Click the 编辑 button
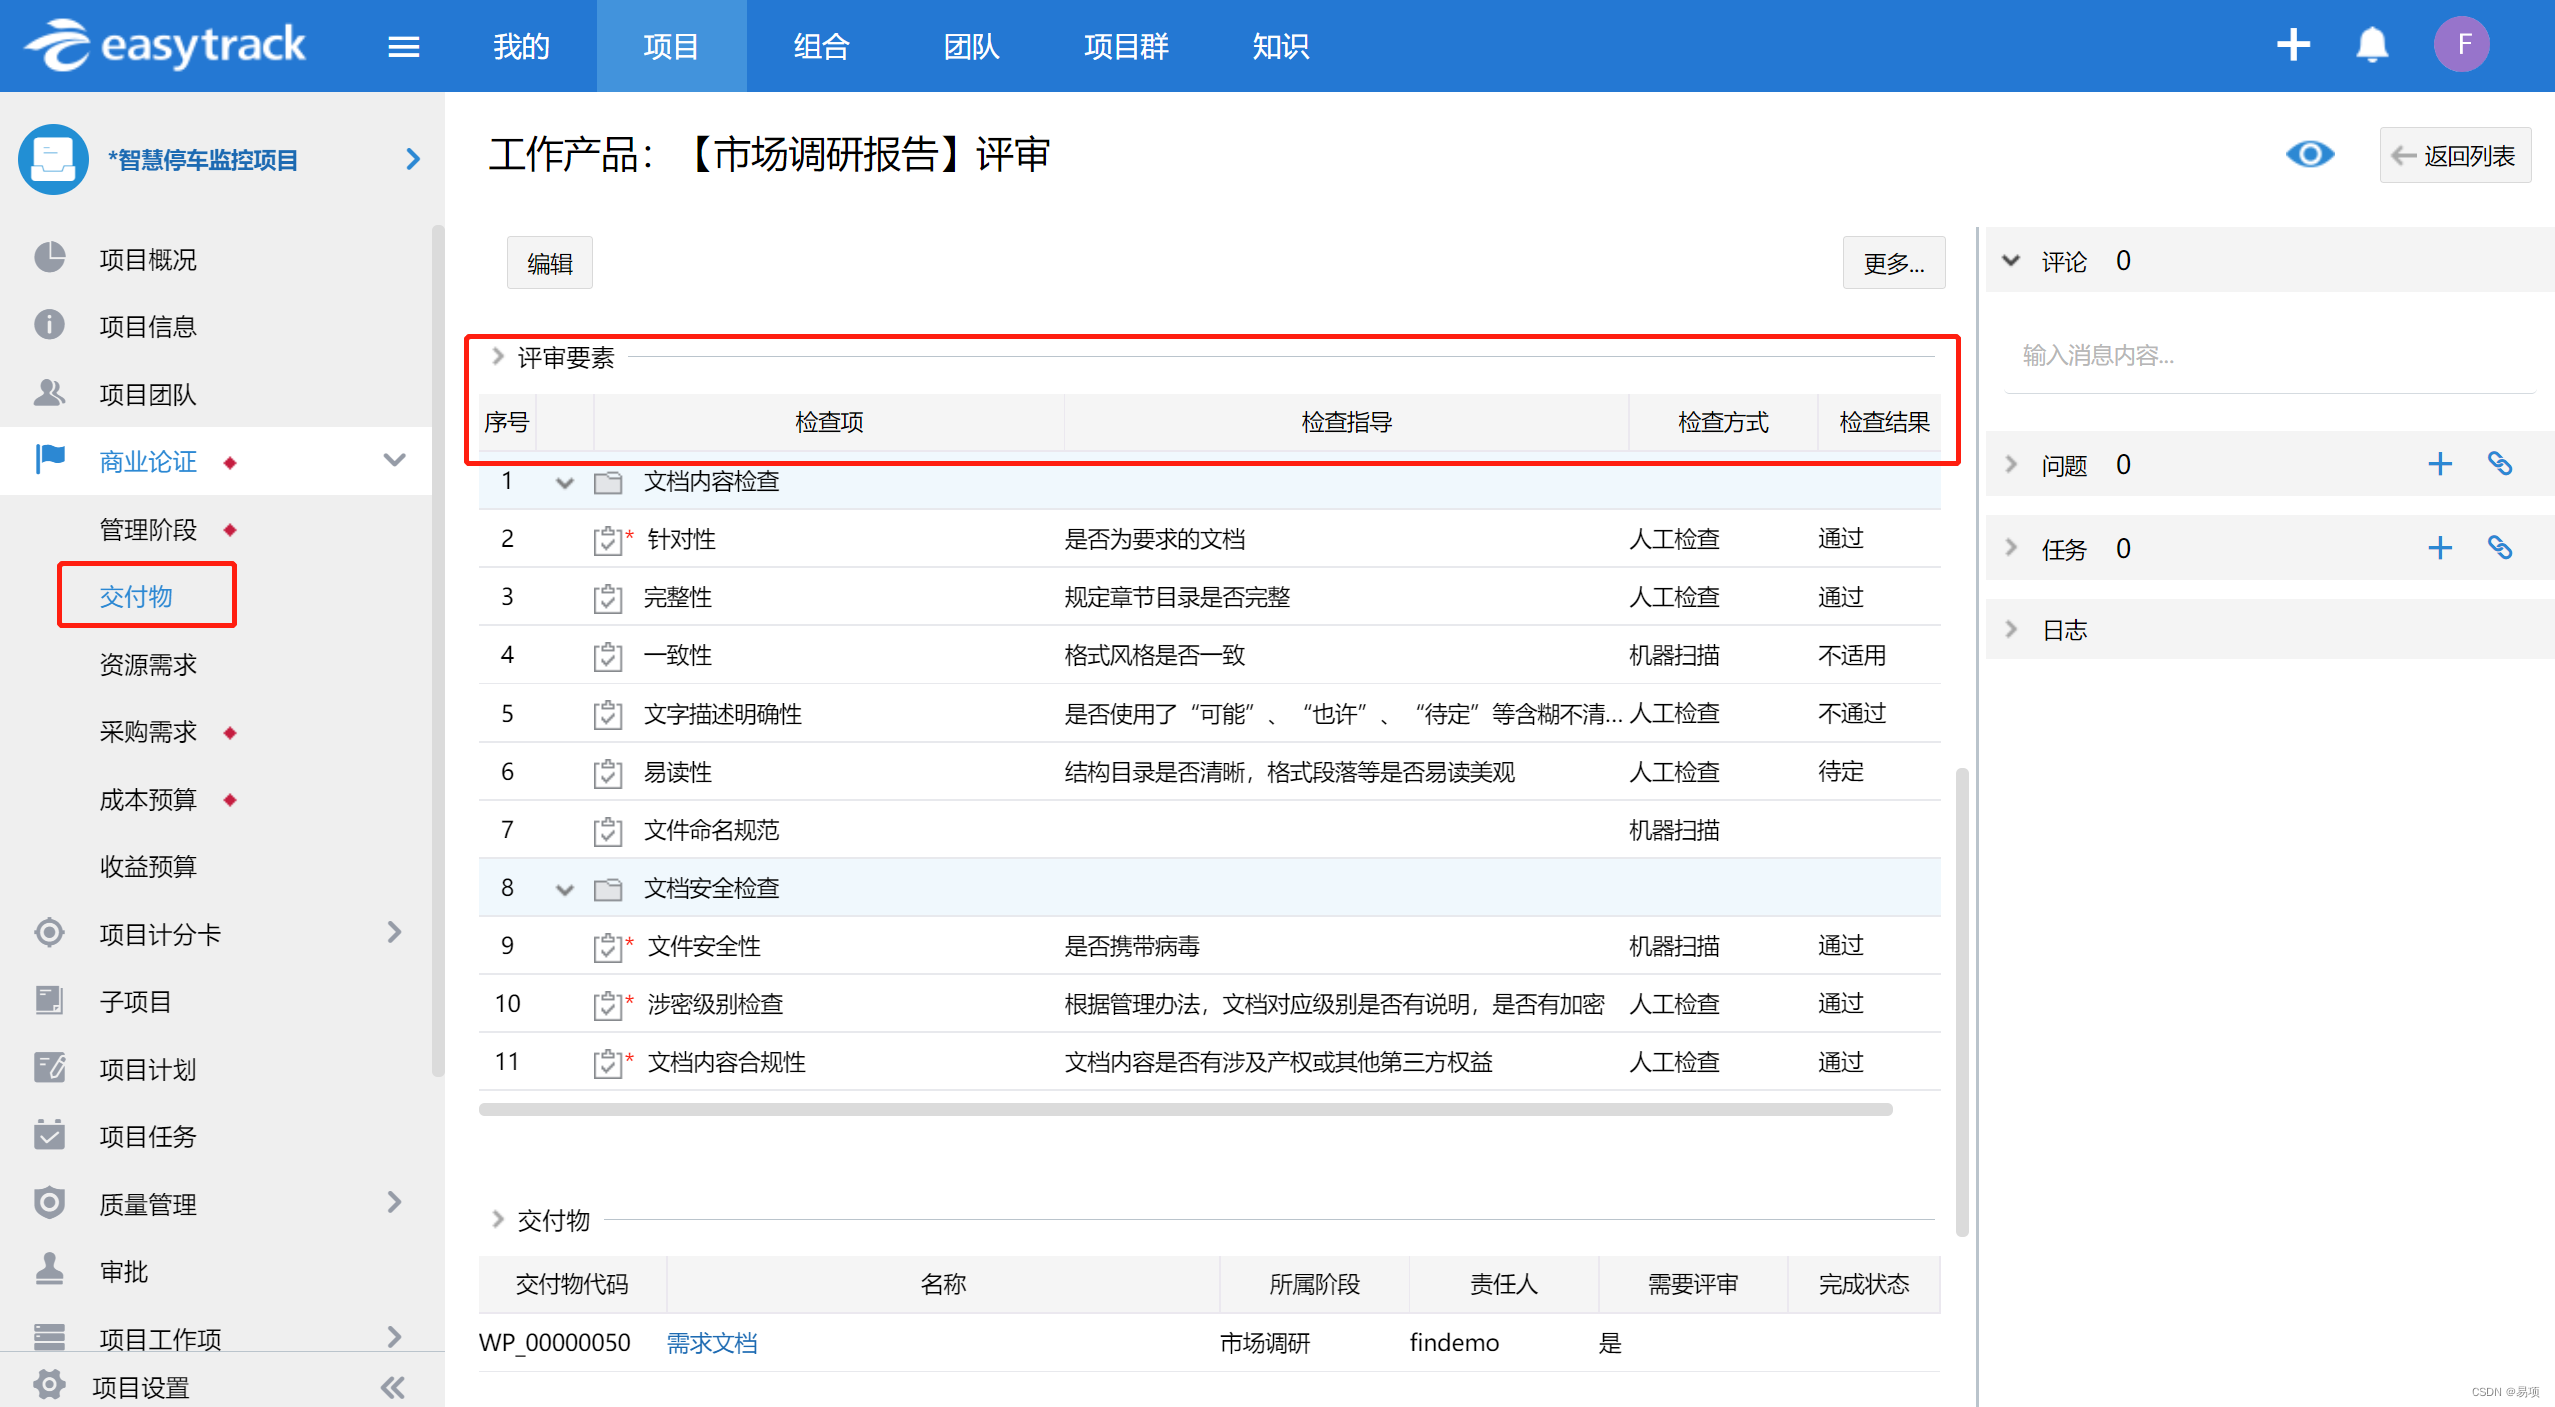 [549, 263]
